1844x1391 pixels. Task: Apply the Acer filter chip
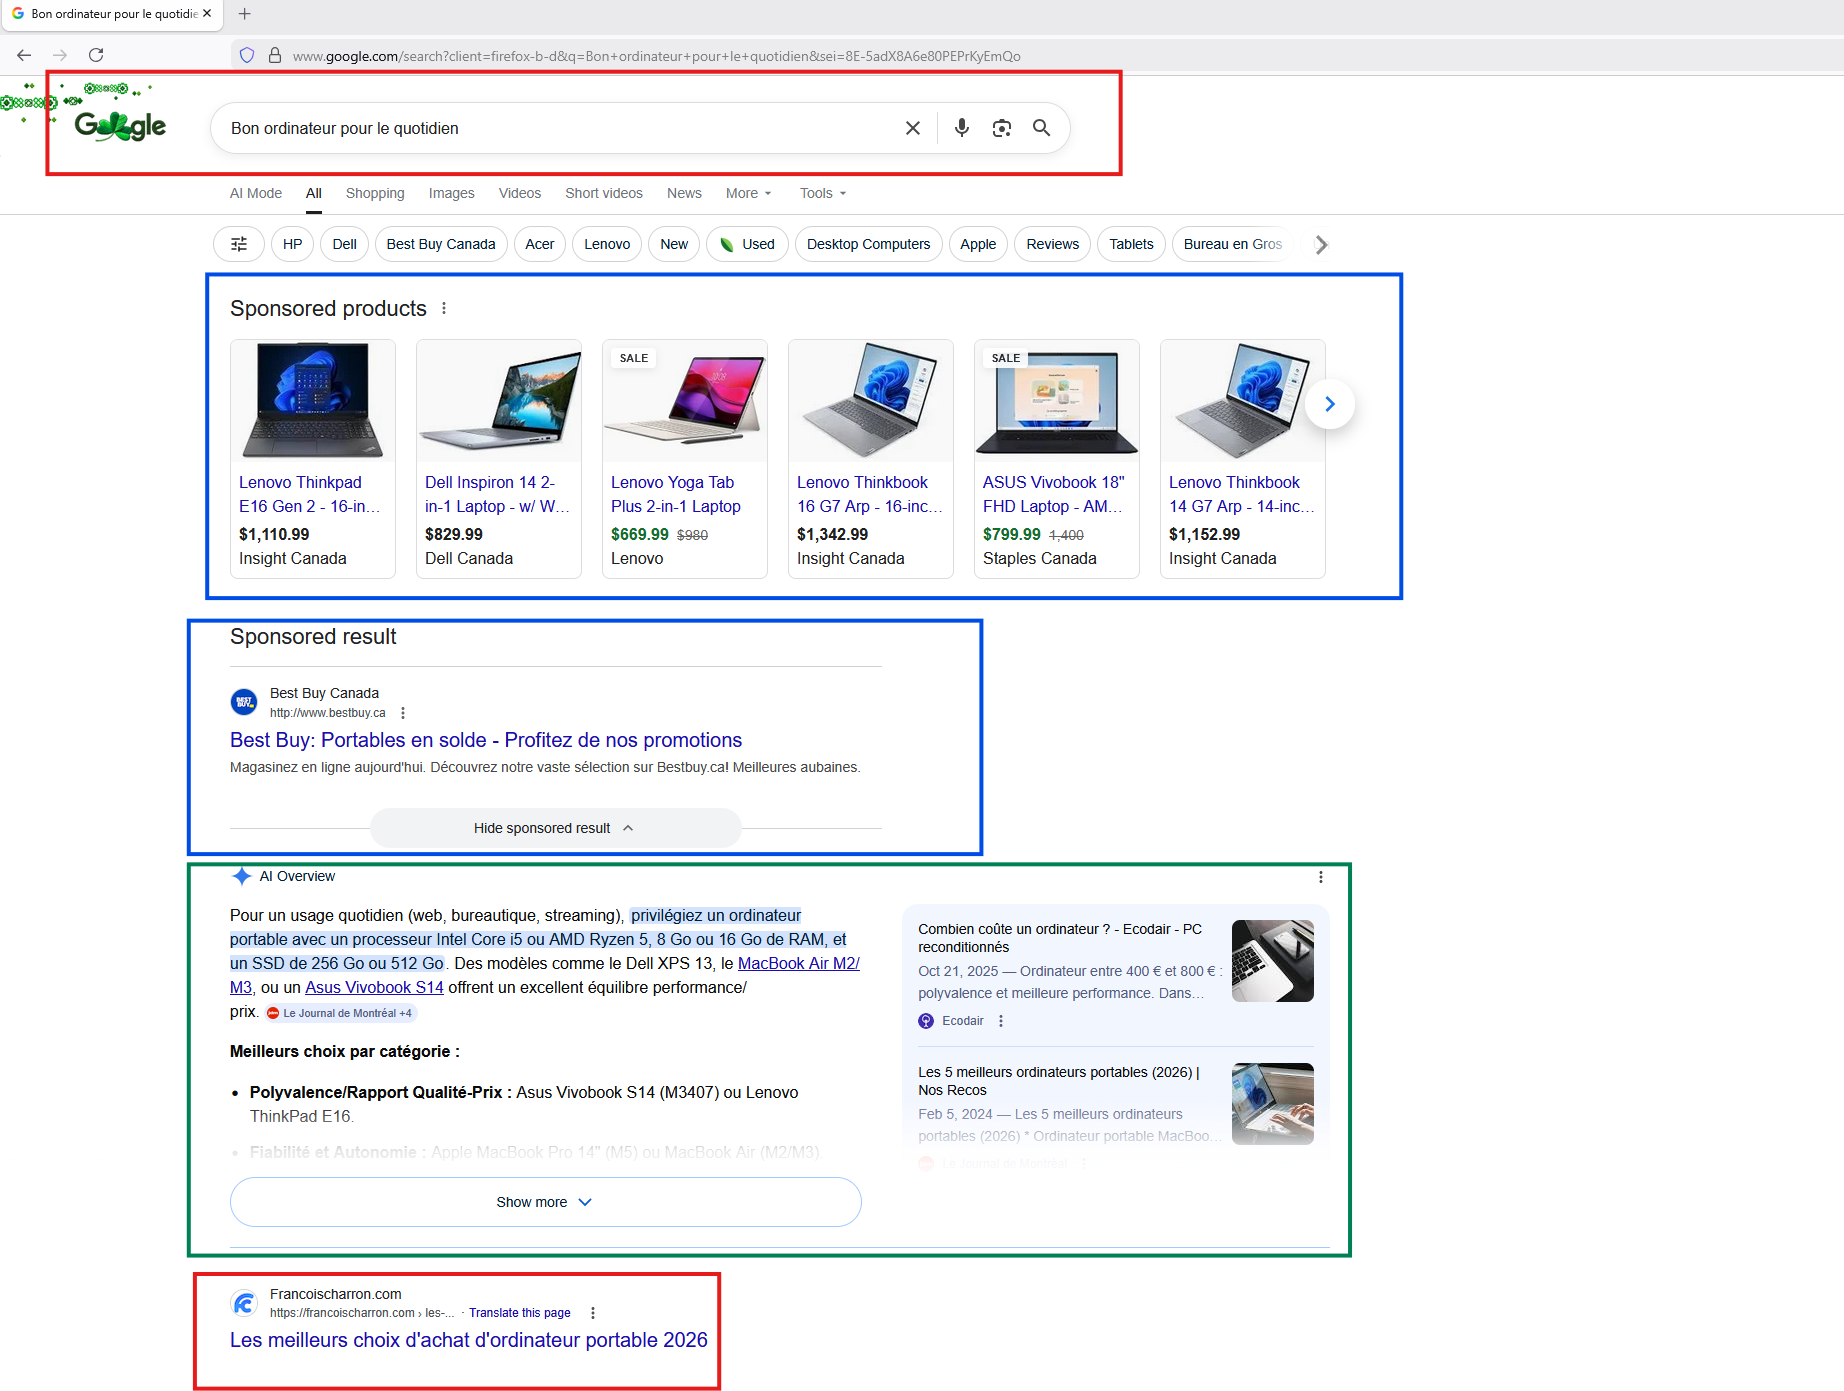(x=540, y=244)
